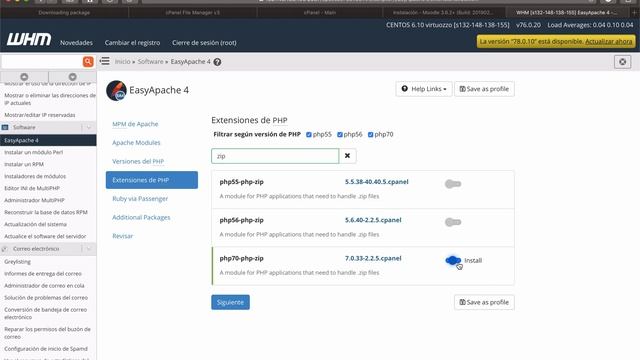This screenshot has height=360, width=640.
Task: Enable the php56-php-zip install toggle
Action: [453, 222]
